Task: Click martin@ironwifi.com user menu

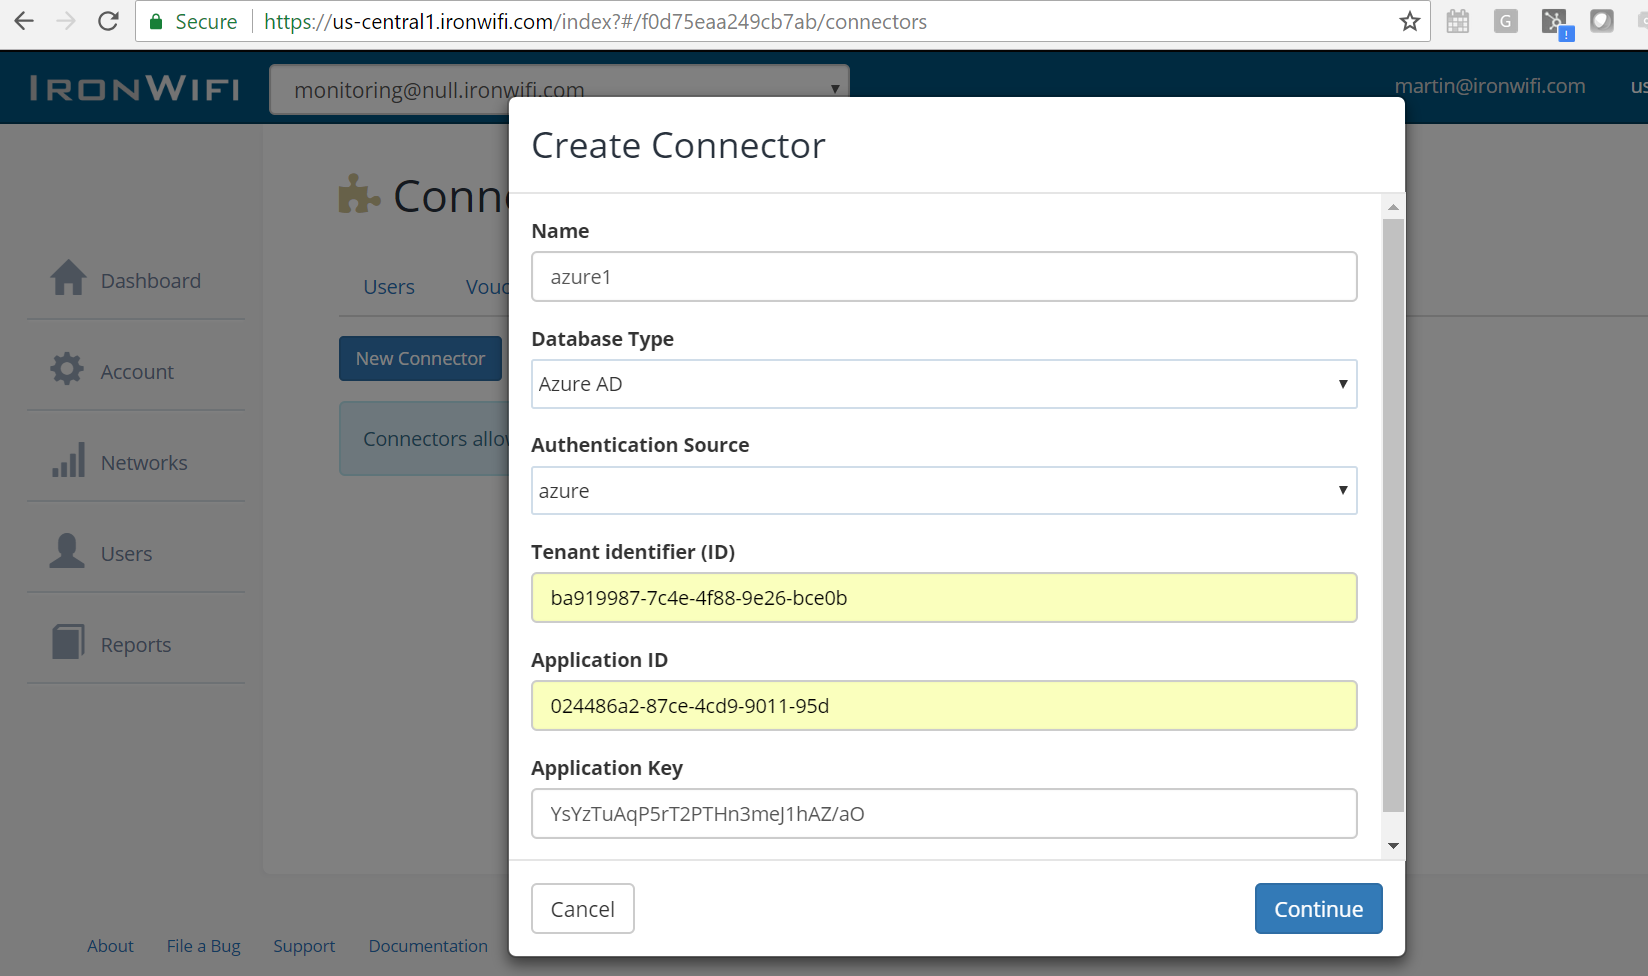Action: pyautogui.click(x=1490, y=86)
